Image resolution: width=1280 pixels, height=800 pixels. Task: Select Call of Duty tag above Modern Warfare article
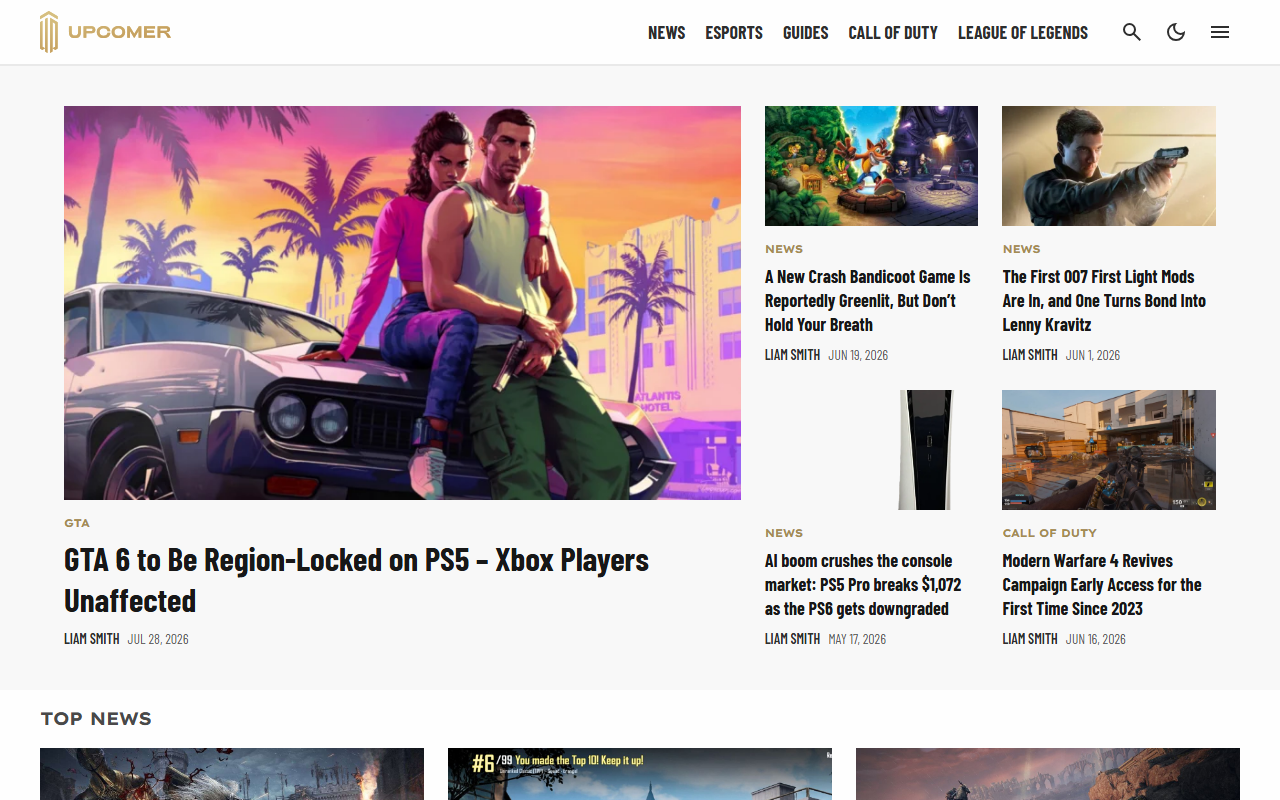coord(1050,533)
